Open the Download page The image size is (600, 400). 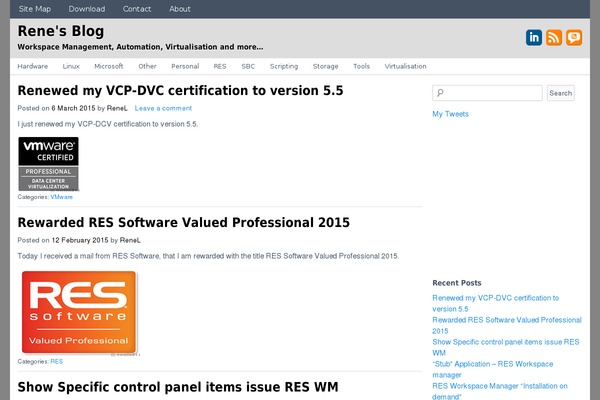87,9
